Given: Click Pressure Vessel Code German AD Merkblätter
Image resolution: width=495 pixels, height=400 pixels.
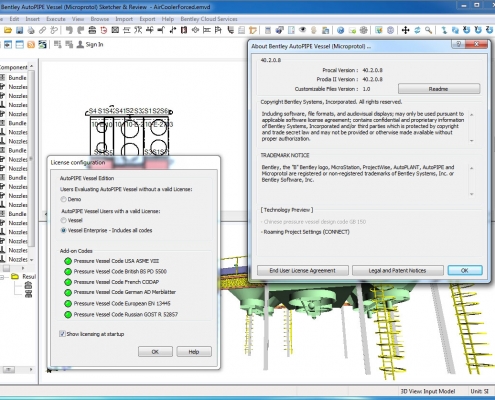Looking at the screenshot, I should (125, 292).
